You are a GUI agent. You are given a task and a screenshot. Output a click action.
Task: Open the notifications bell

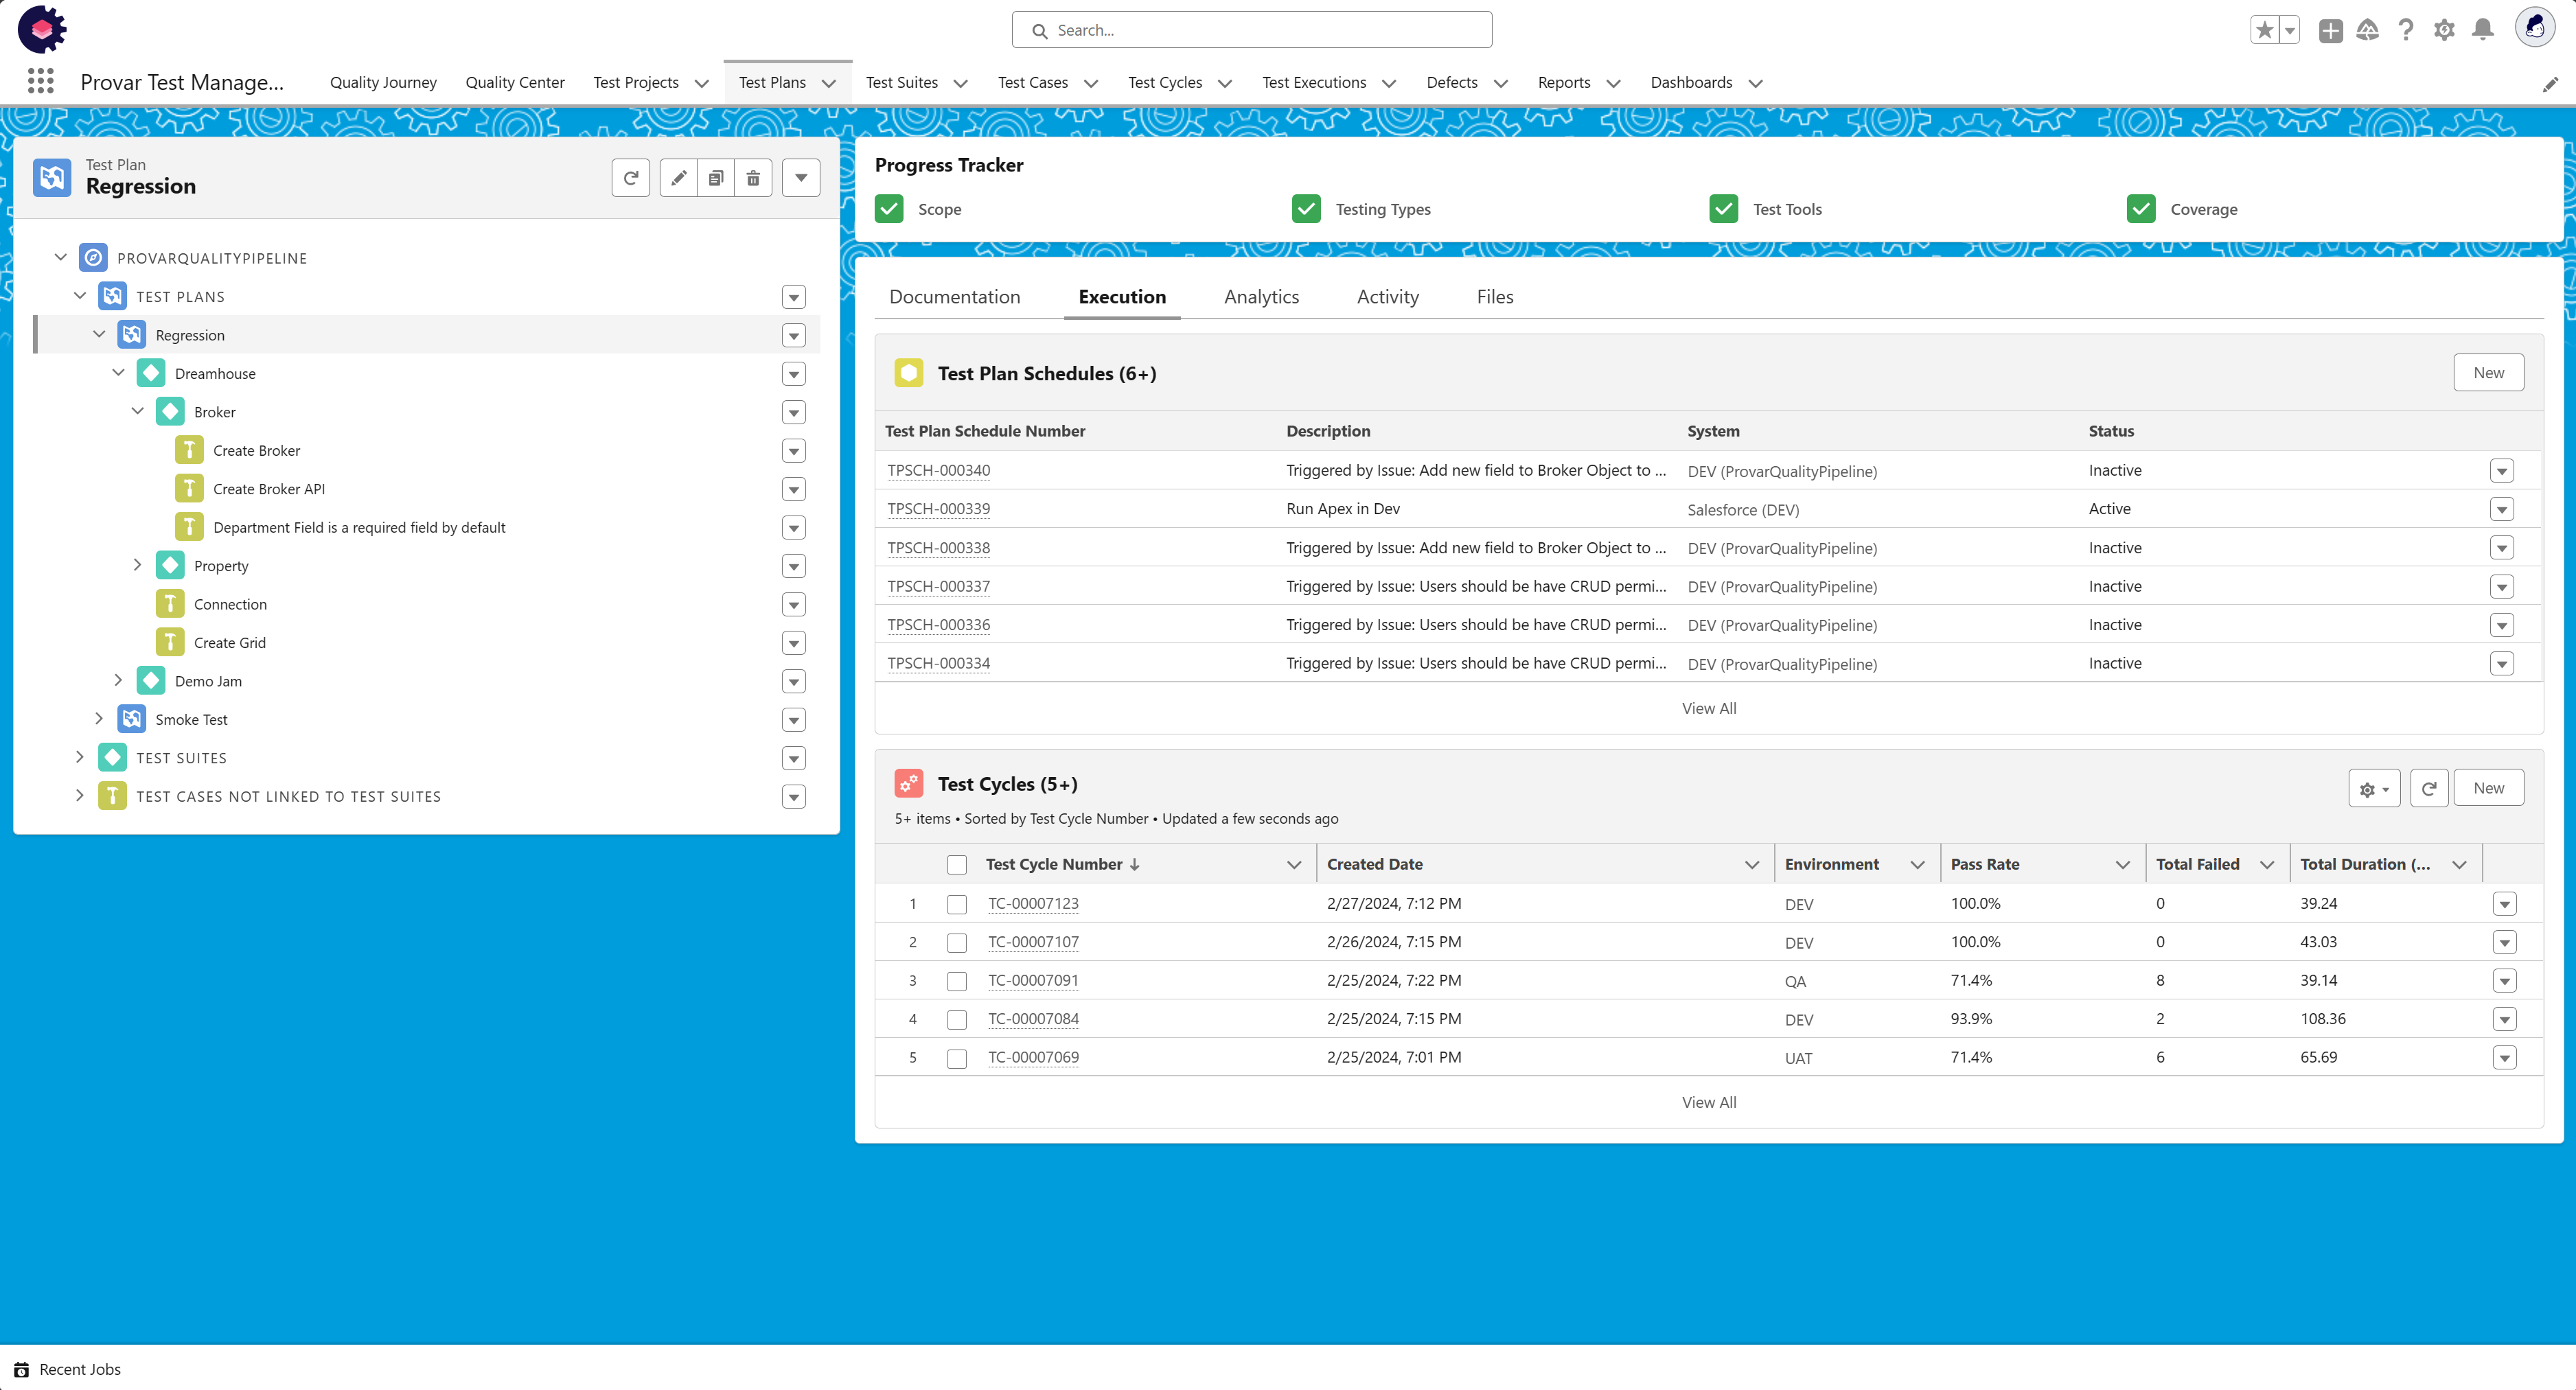point(2483,30)
